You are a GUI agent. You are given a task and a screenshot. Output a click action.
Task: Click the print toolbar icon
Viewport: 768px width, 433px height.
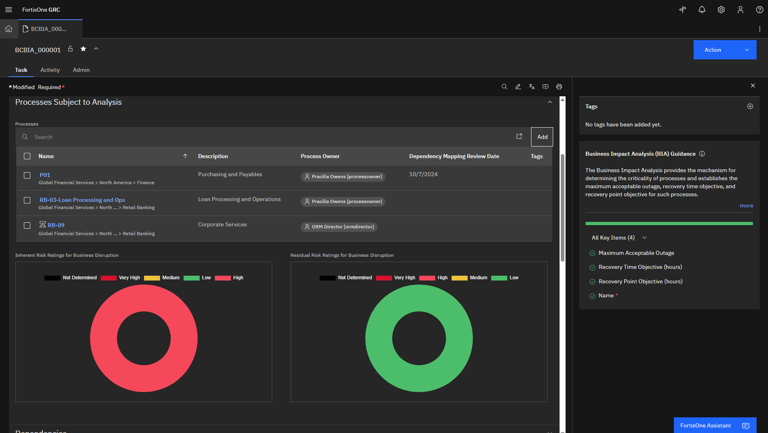tap(559, 87)
